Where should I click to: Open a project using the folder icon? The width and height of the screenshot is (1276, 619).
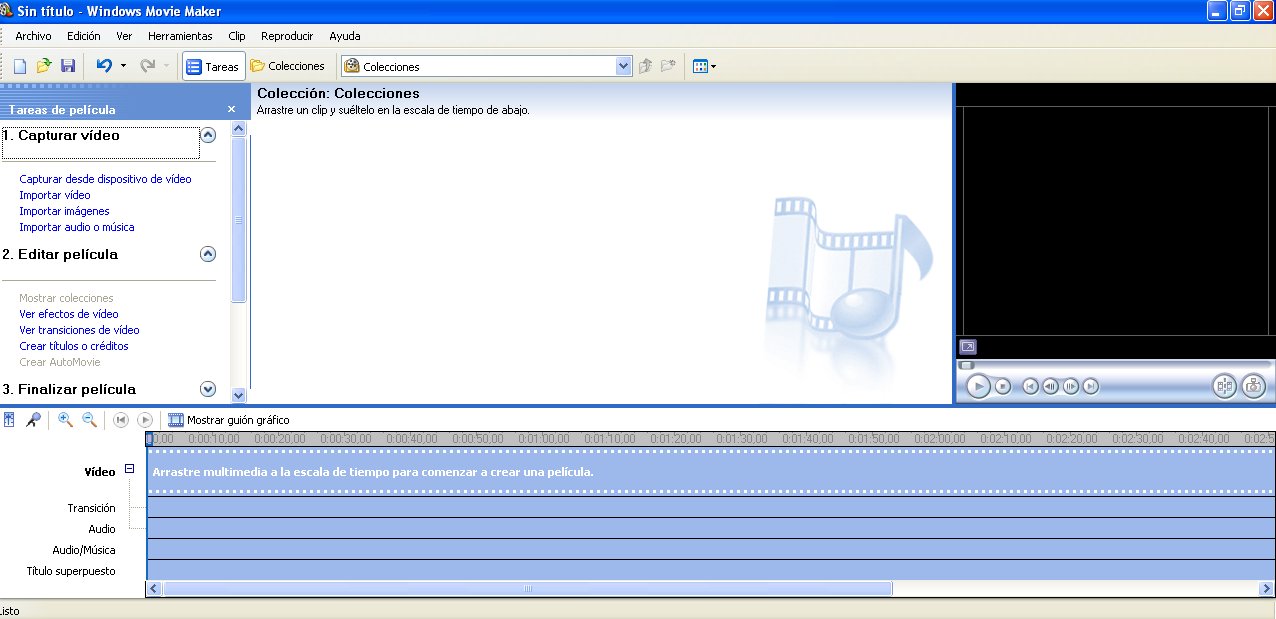tap(44, 66)
